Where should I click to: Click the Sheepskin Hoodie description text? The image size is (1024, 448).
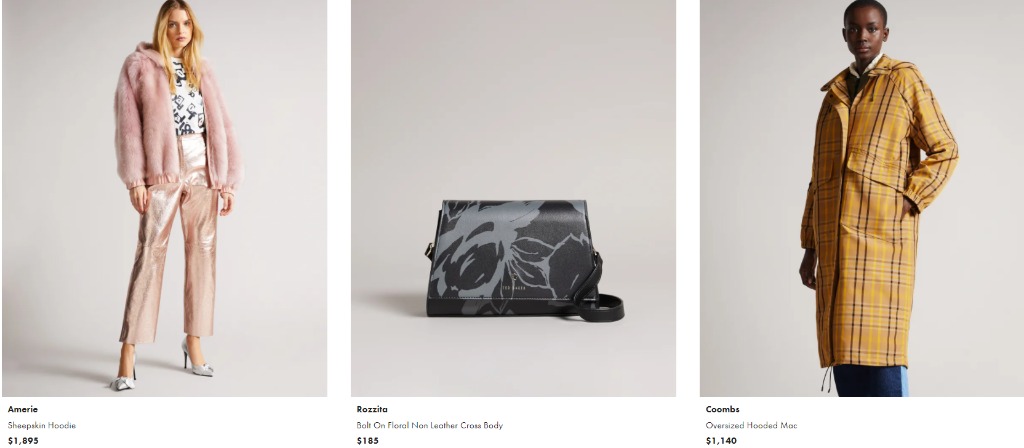click(42, 425)
